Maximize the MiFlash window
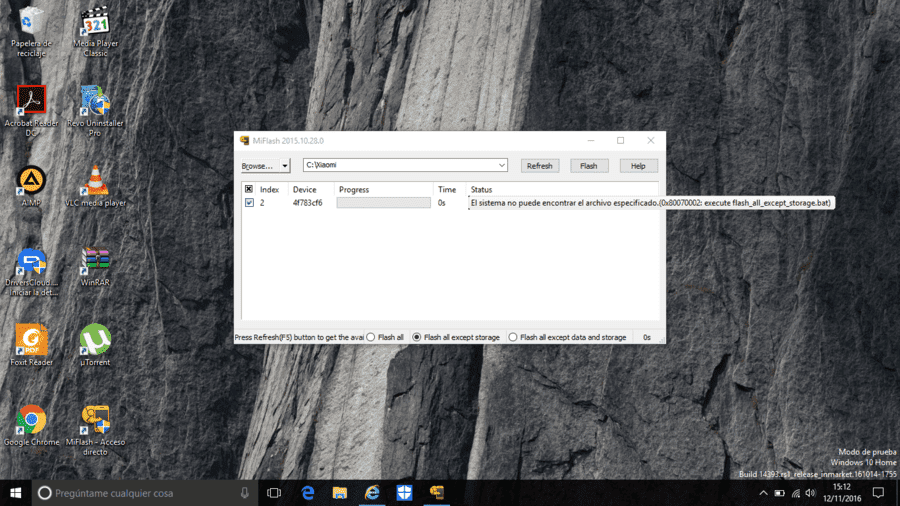The width and height of the screenshot is (900, 506). click(x=620, y=141)
